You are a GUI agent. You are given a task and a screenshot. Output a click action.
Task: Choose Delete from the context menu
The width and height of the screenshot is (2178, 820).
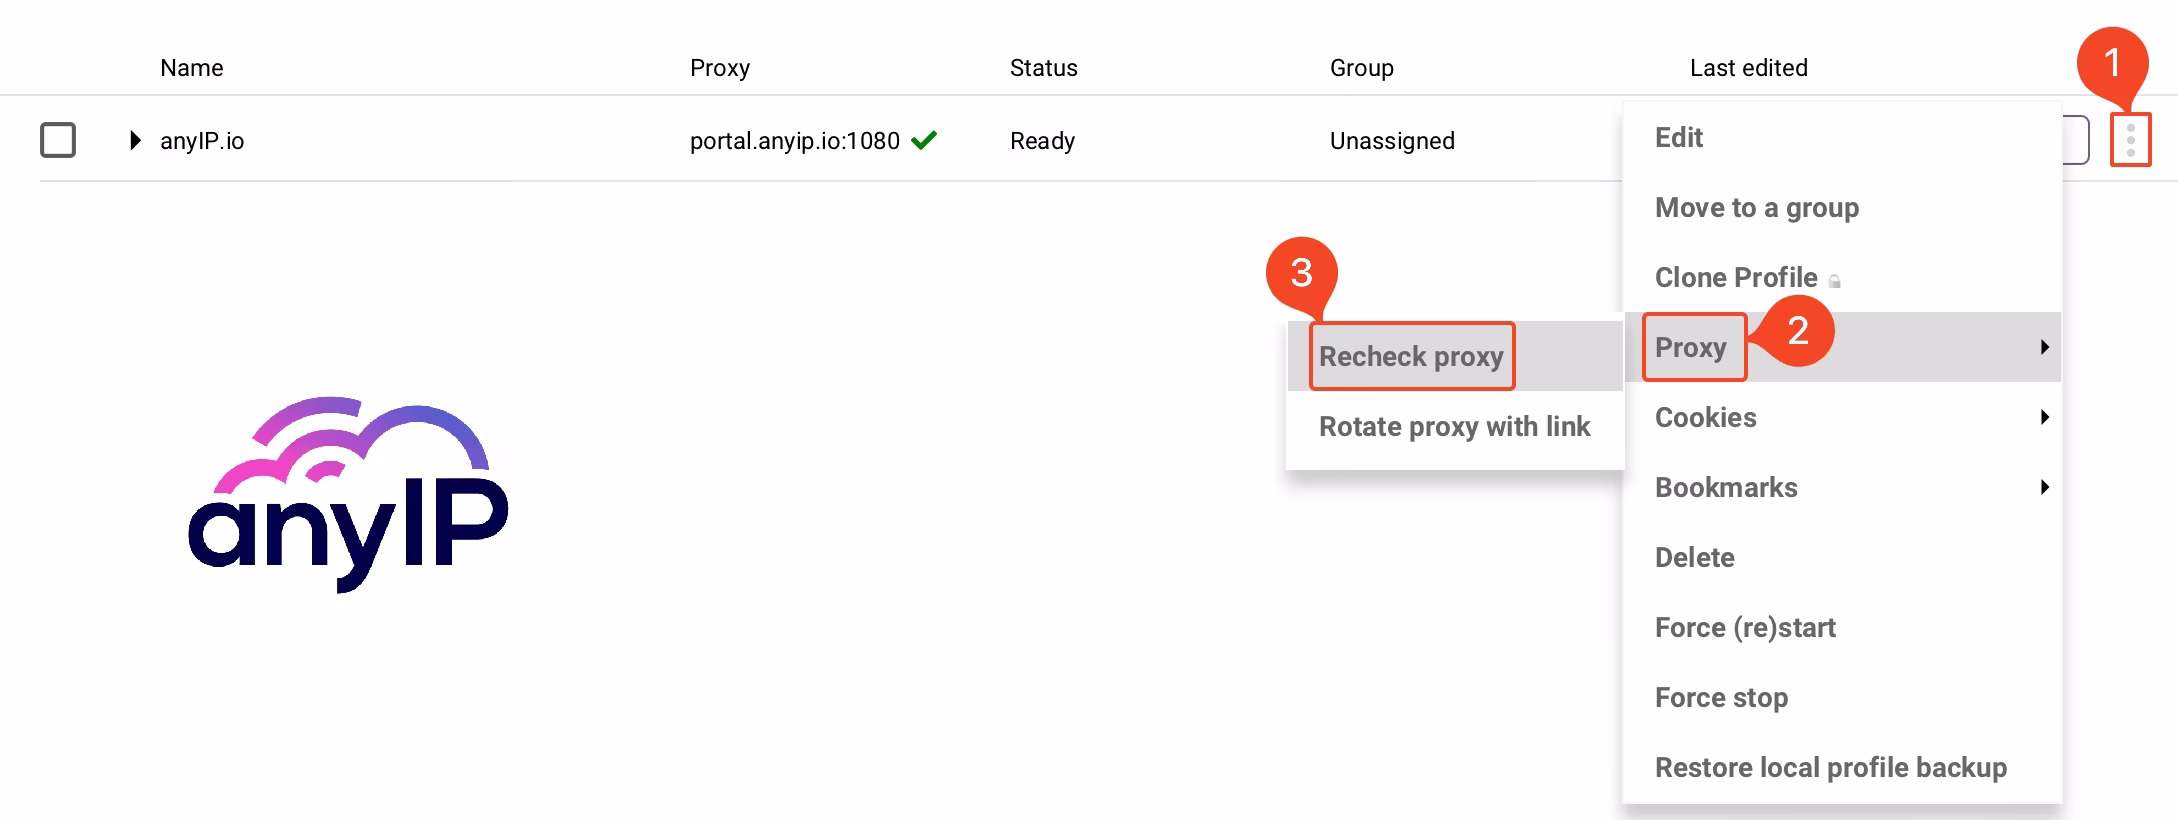[x=1694, y=557]
